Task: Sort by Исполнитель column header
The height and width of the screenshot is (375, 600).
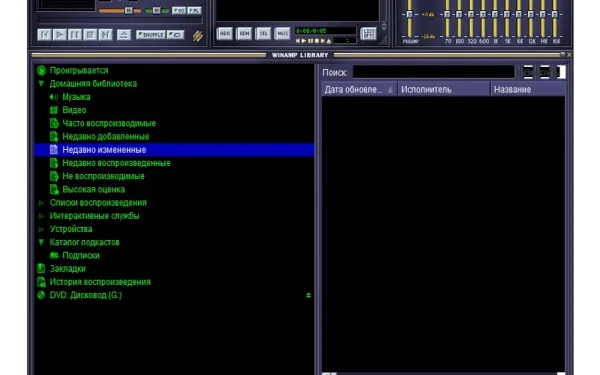Action: (x=443, y=90)
